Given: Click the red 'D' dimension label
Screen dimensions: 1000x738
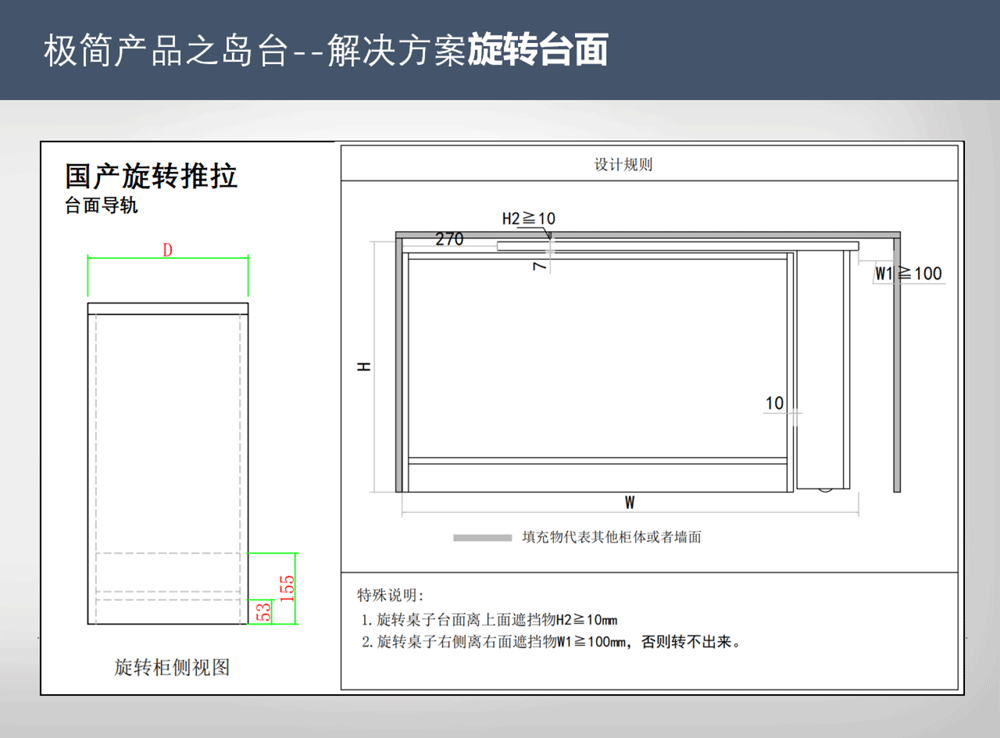Looking at the screenshot, I should [x=168, y=250].
